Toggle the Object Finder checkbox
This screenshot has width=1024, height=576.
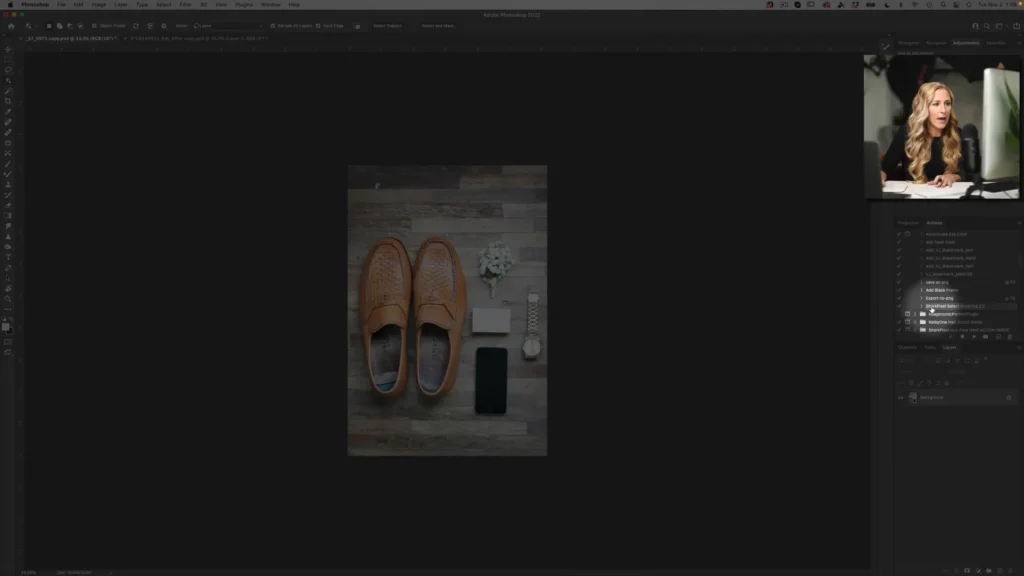(94, 26)
